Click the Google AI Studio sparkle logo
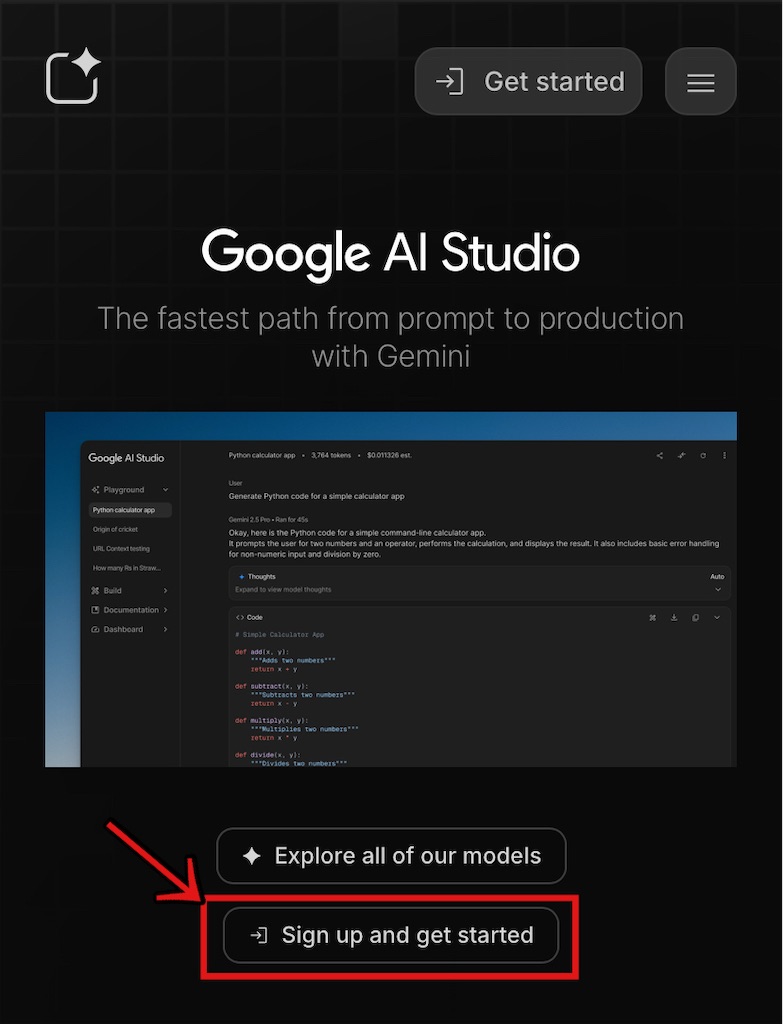The height and width of the screenshot is (1024, 783). (x=73, y=76)
